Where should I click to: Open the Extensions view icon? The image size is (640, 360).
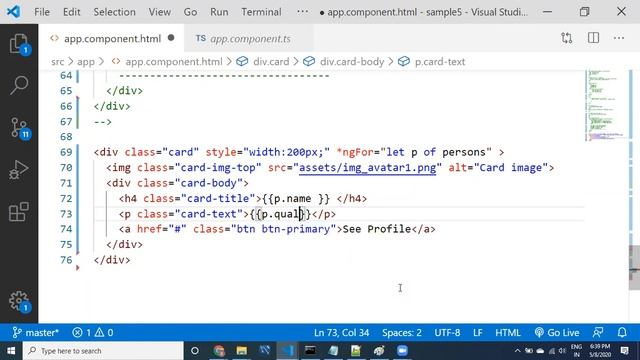pos(19,212)
